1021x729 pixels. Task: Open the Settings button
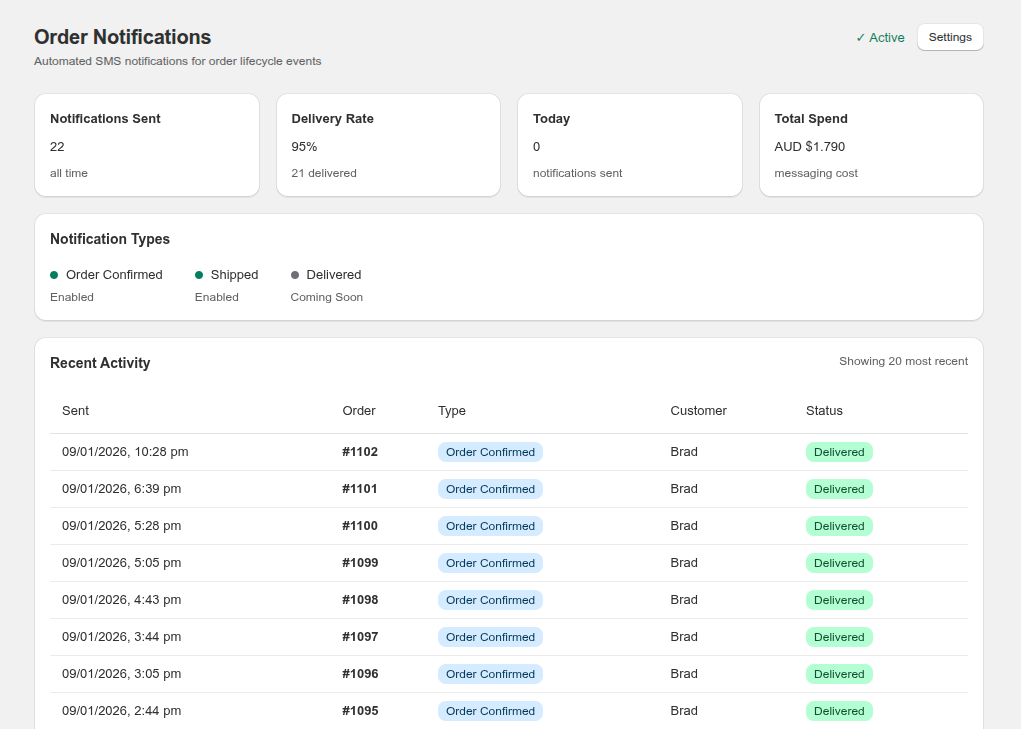click(x=949, y=37)
